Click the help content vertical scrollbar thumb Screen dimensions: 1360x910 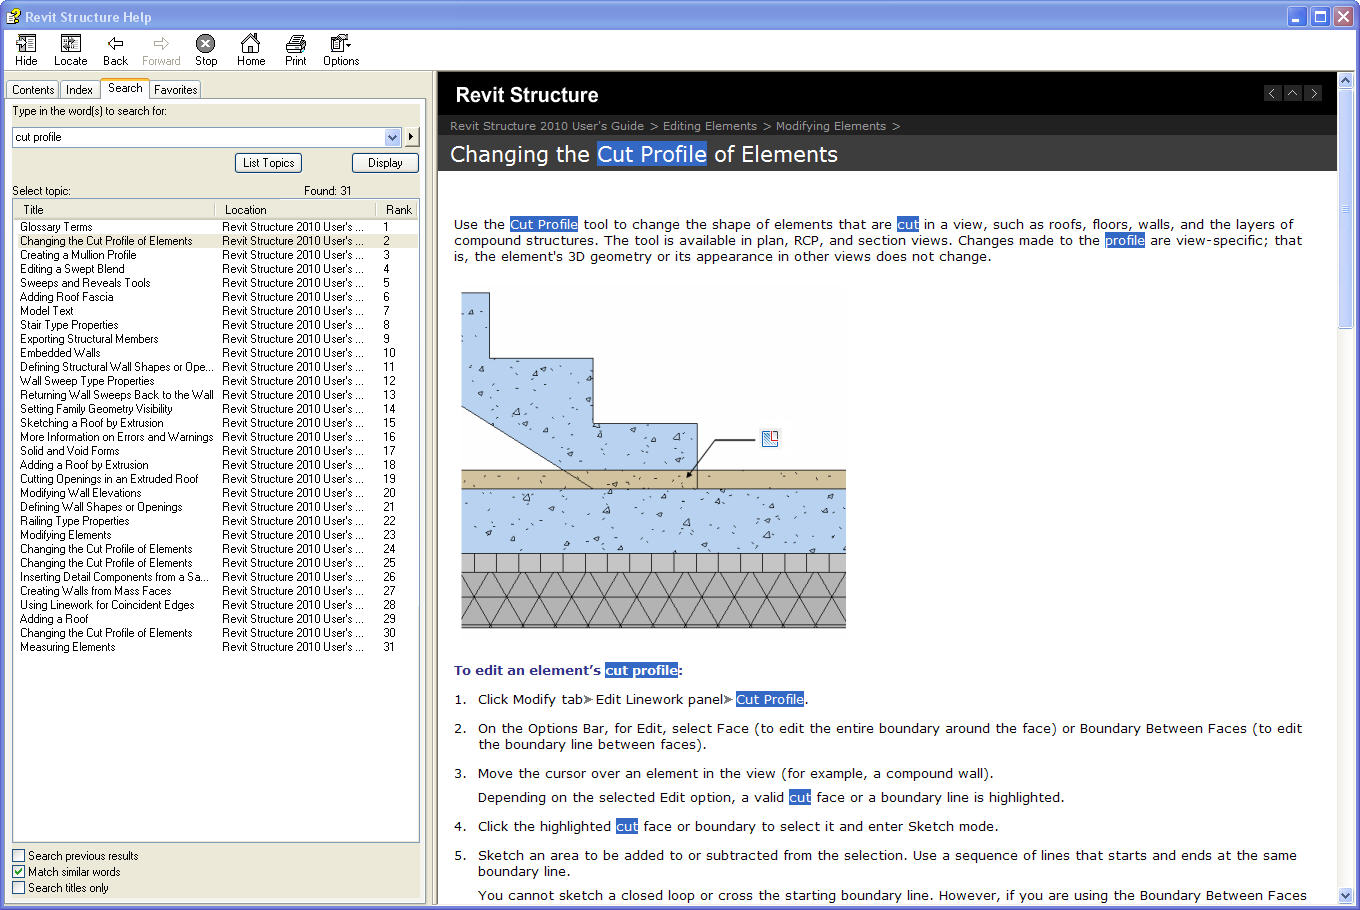[1345, 208]
